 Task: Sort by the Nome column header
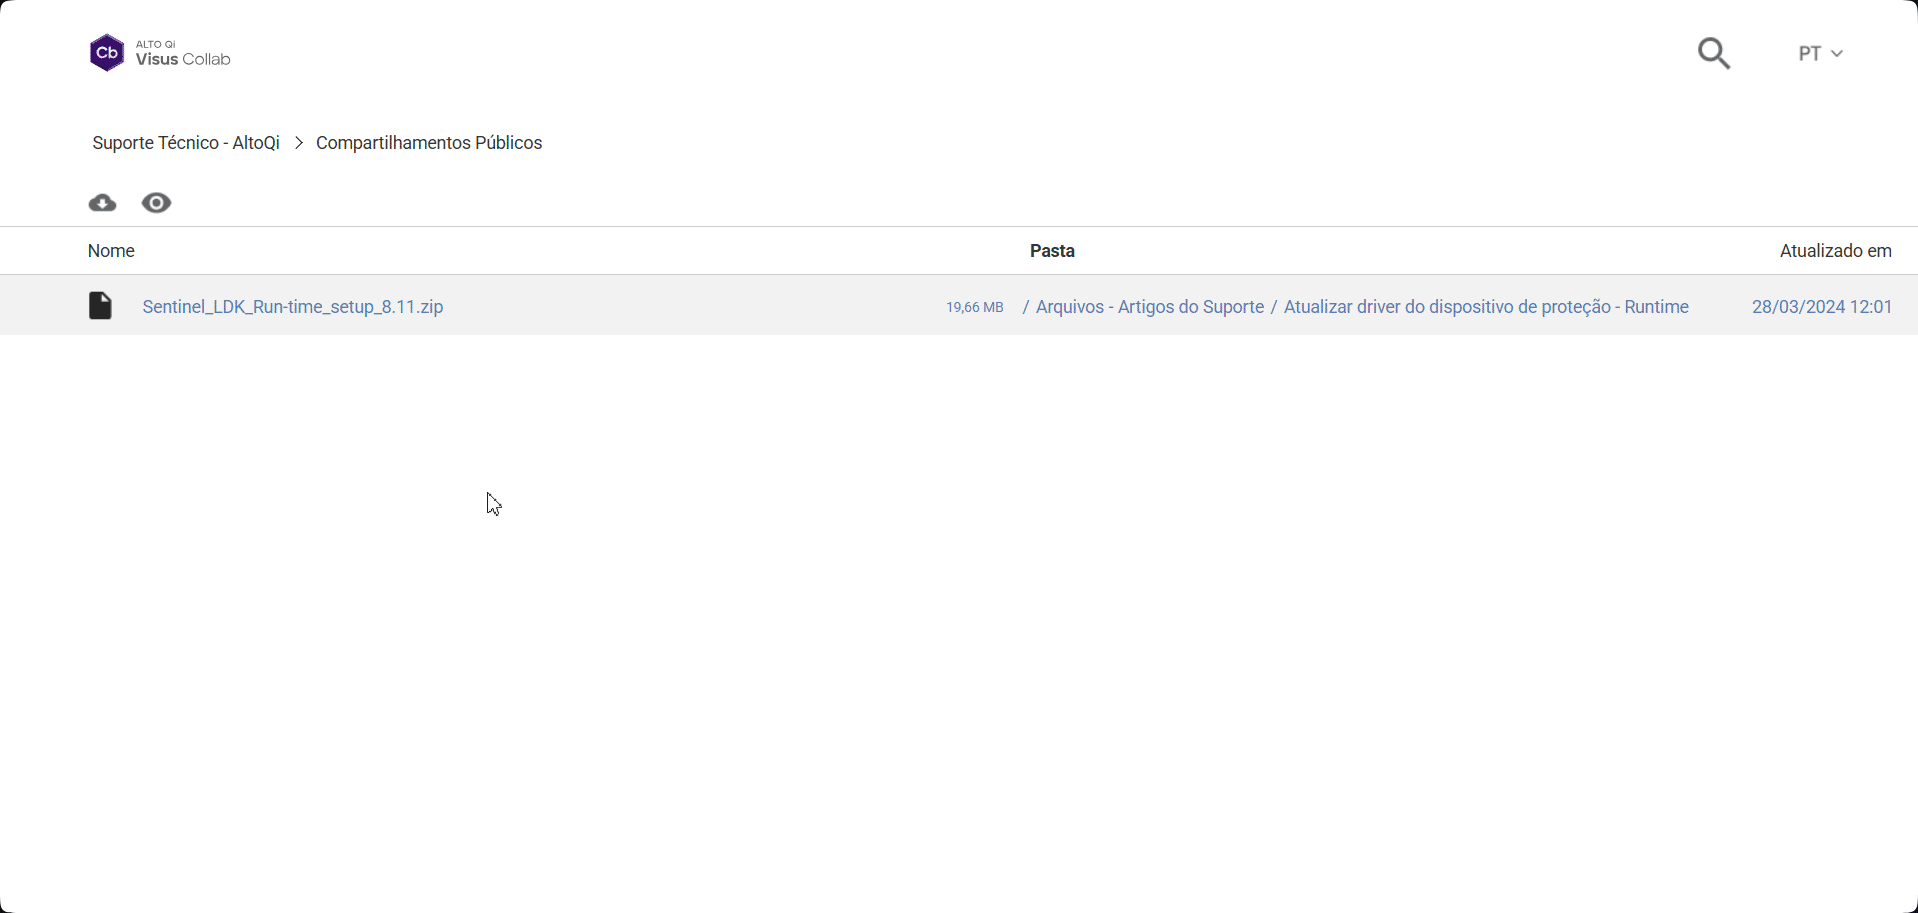point(111,251)
